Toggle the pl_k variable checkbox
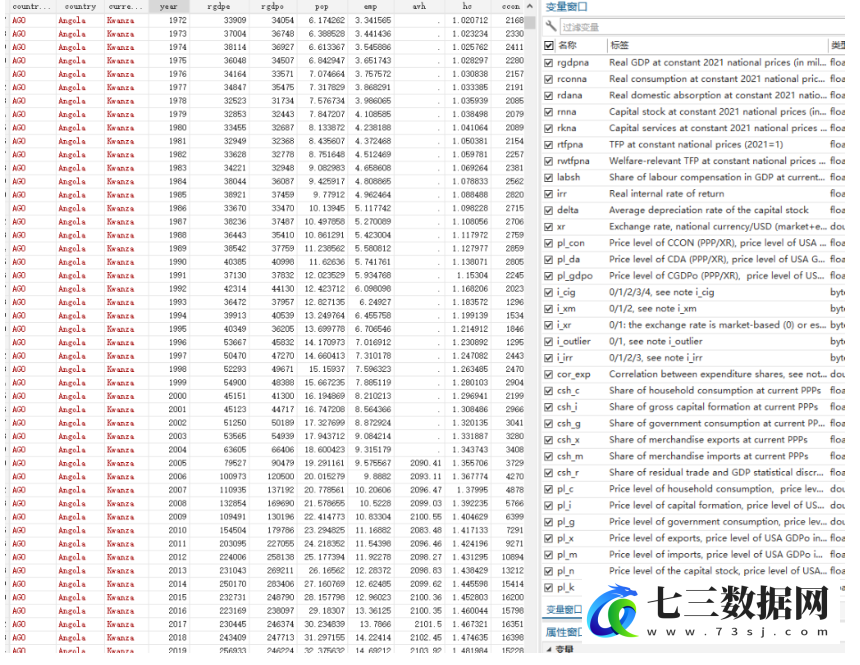The image size is (860, 665). tap(548, 588)
